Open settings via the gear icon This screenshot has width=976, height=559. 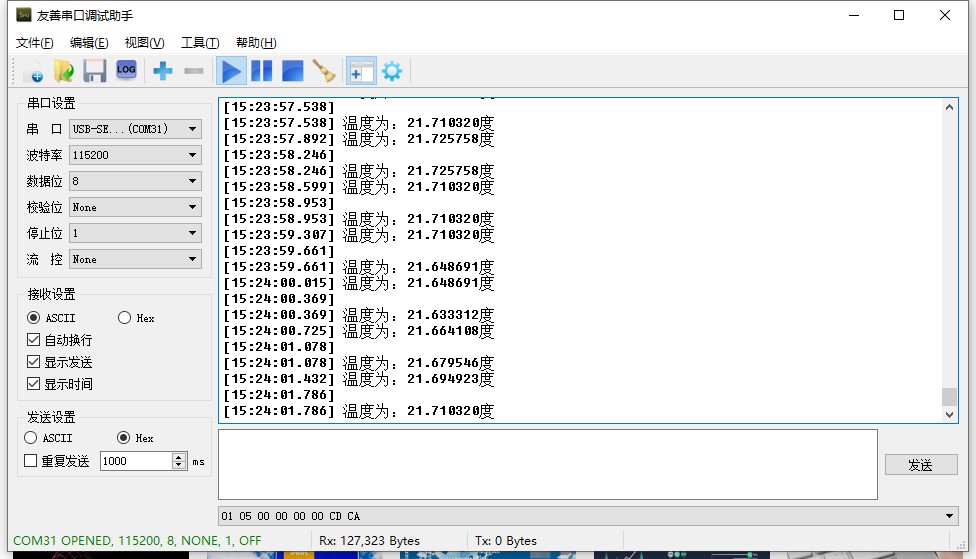click(392, 71)
